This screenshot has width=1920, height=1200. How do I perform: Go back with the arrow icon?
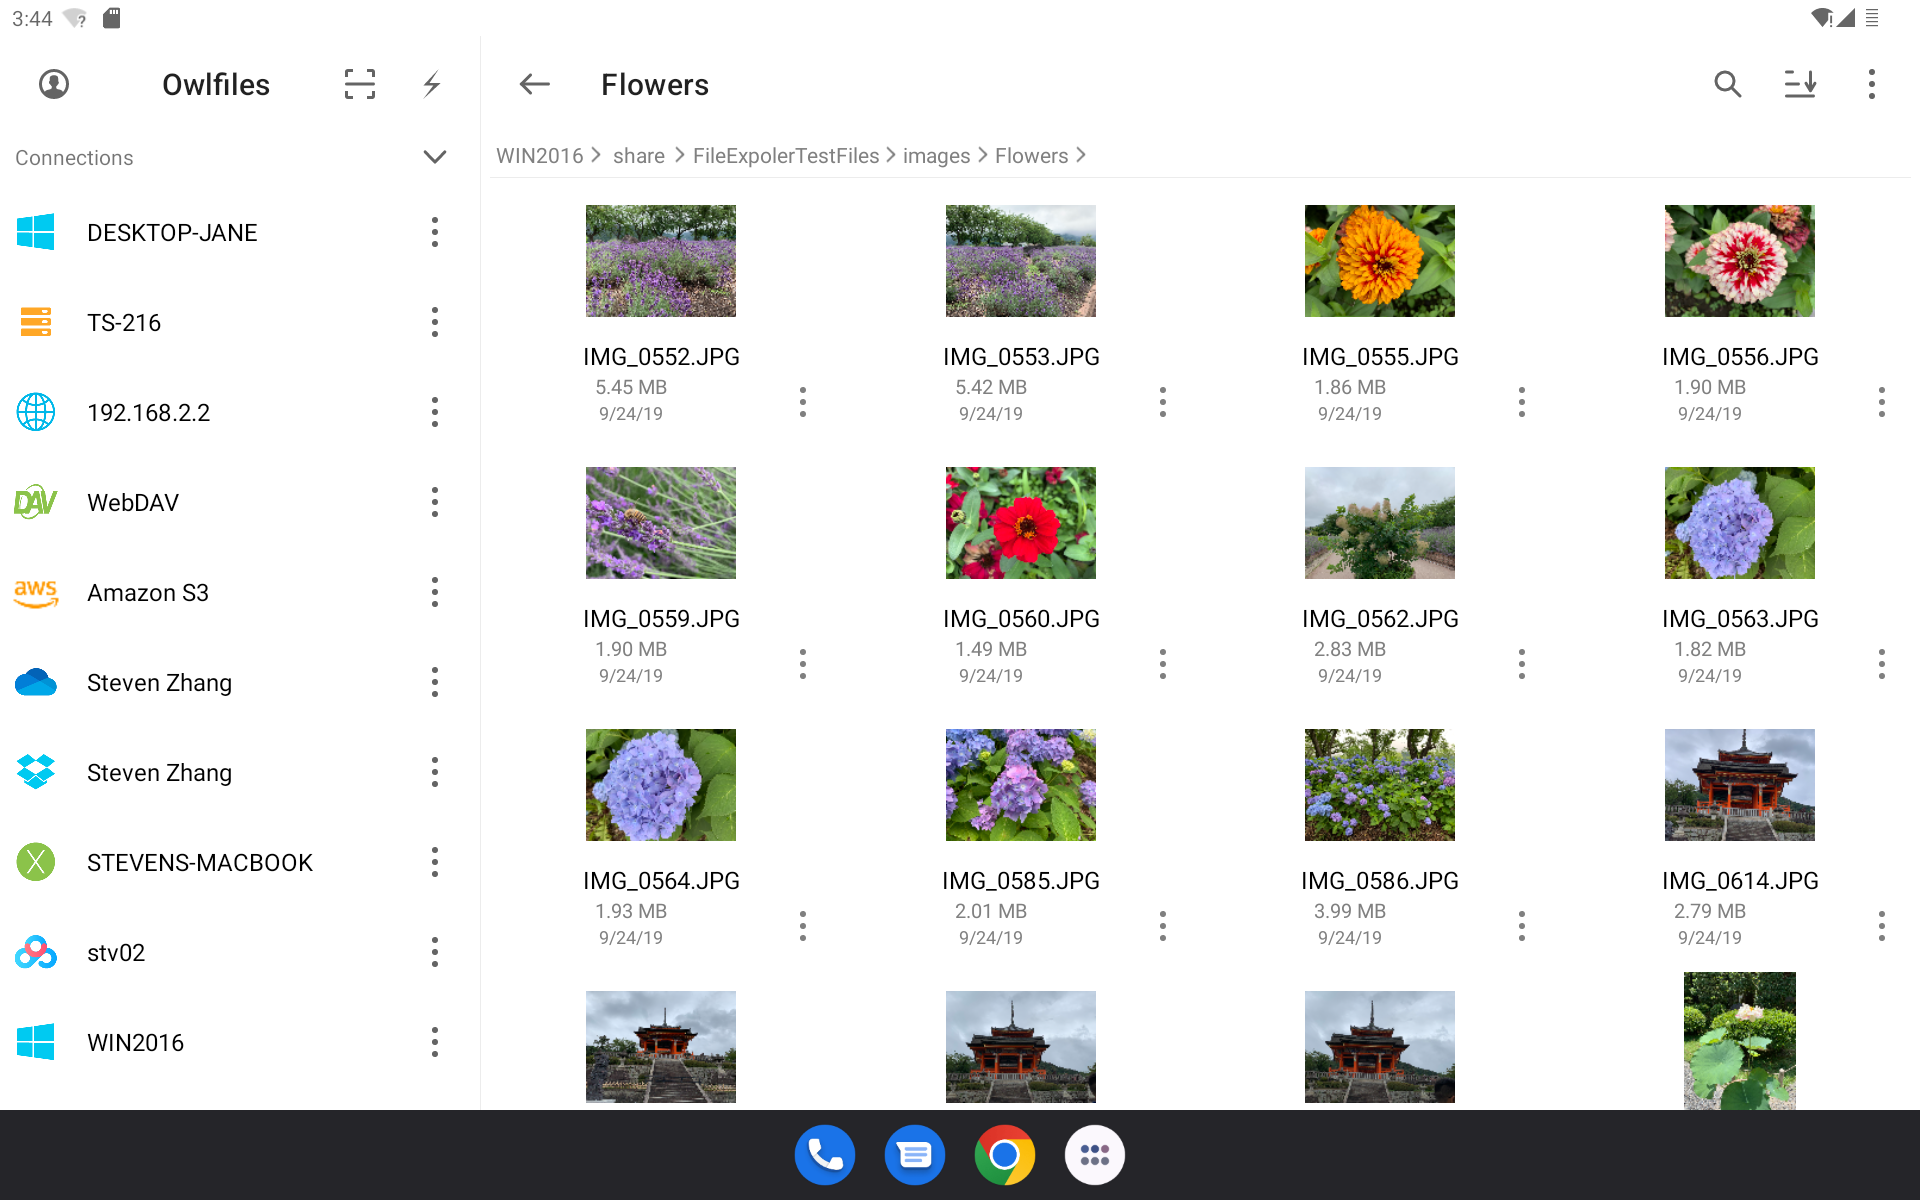[x=535, y=84]
